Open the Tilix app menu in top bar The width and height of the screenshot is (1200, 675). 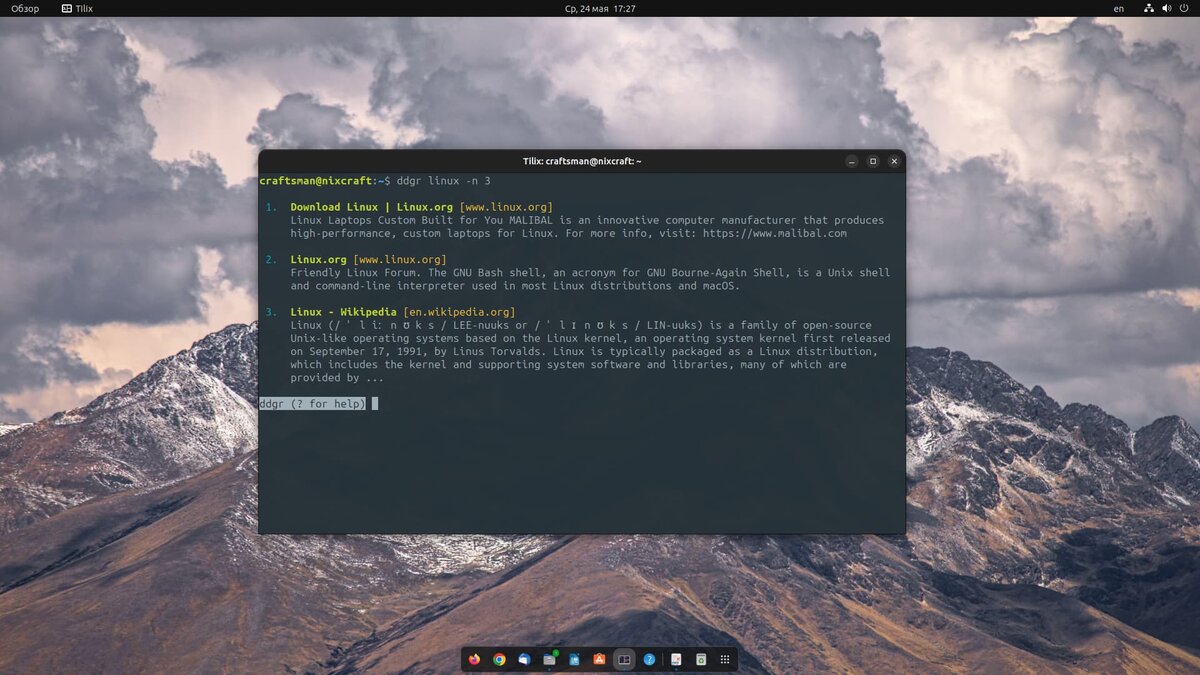coord(77,8)
